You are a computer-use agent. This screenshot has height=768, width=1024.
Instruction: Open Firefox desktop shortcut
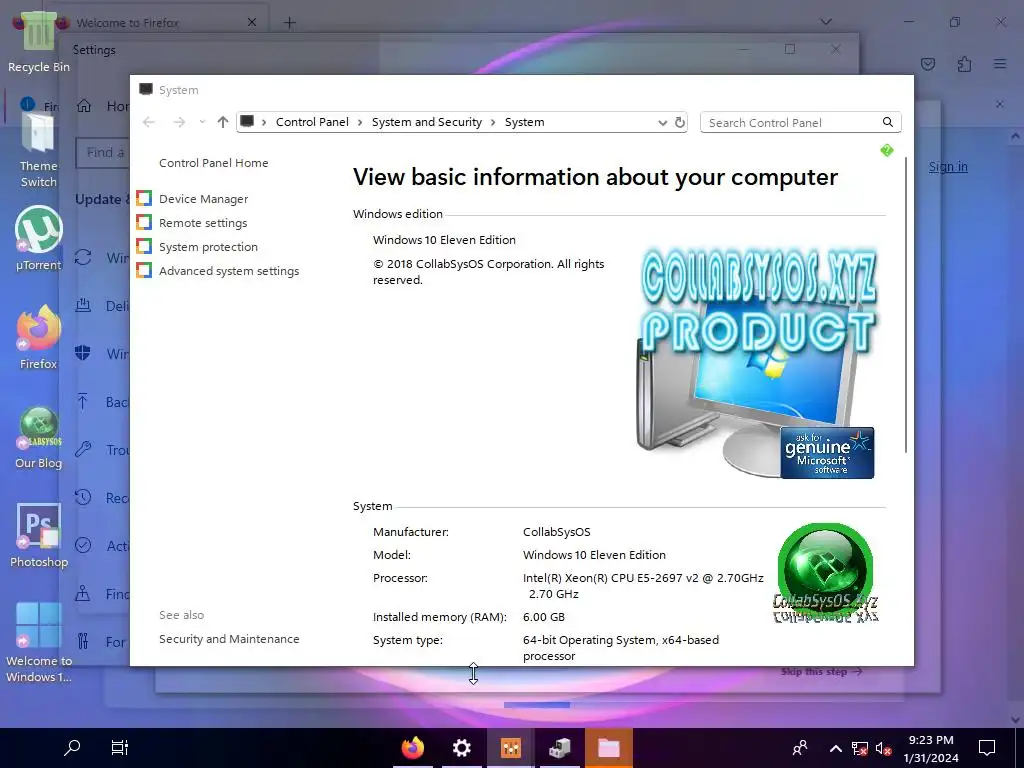pos(39,338)
